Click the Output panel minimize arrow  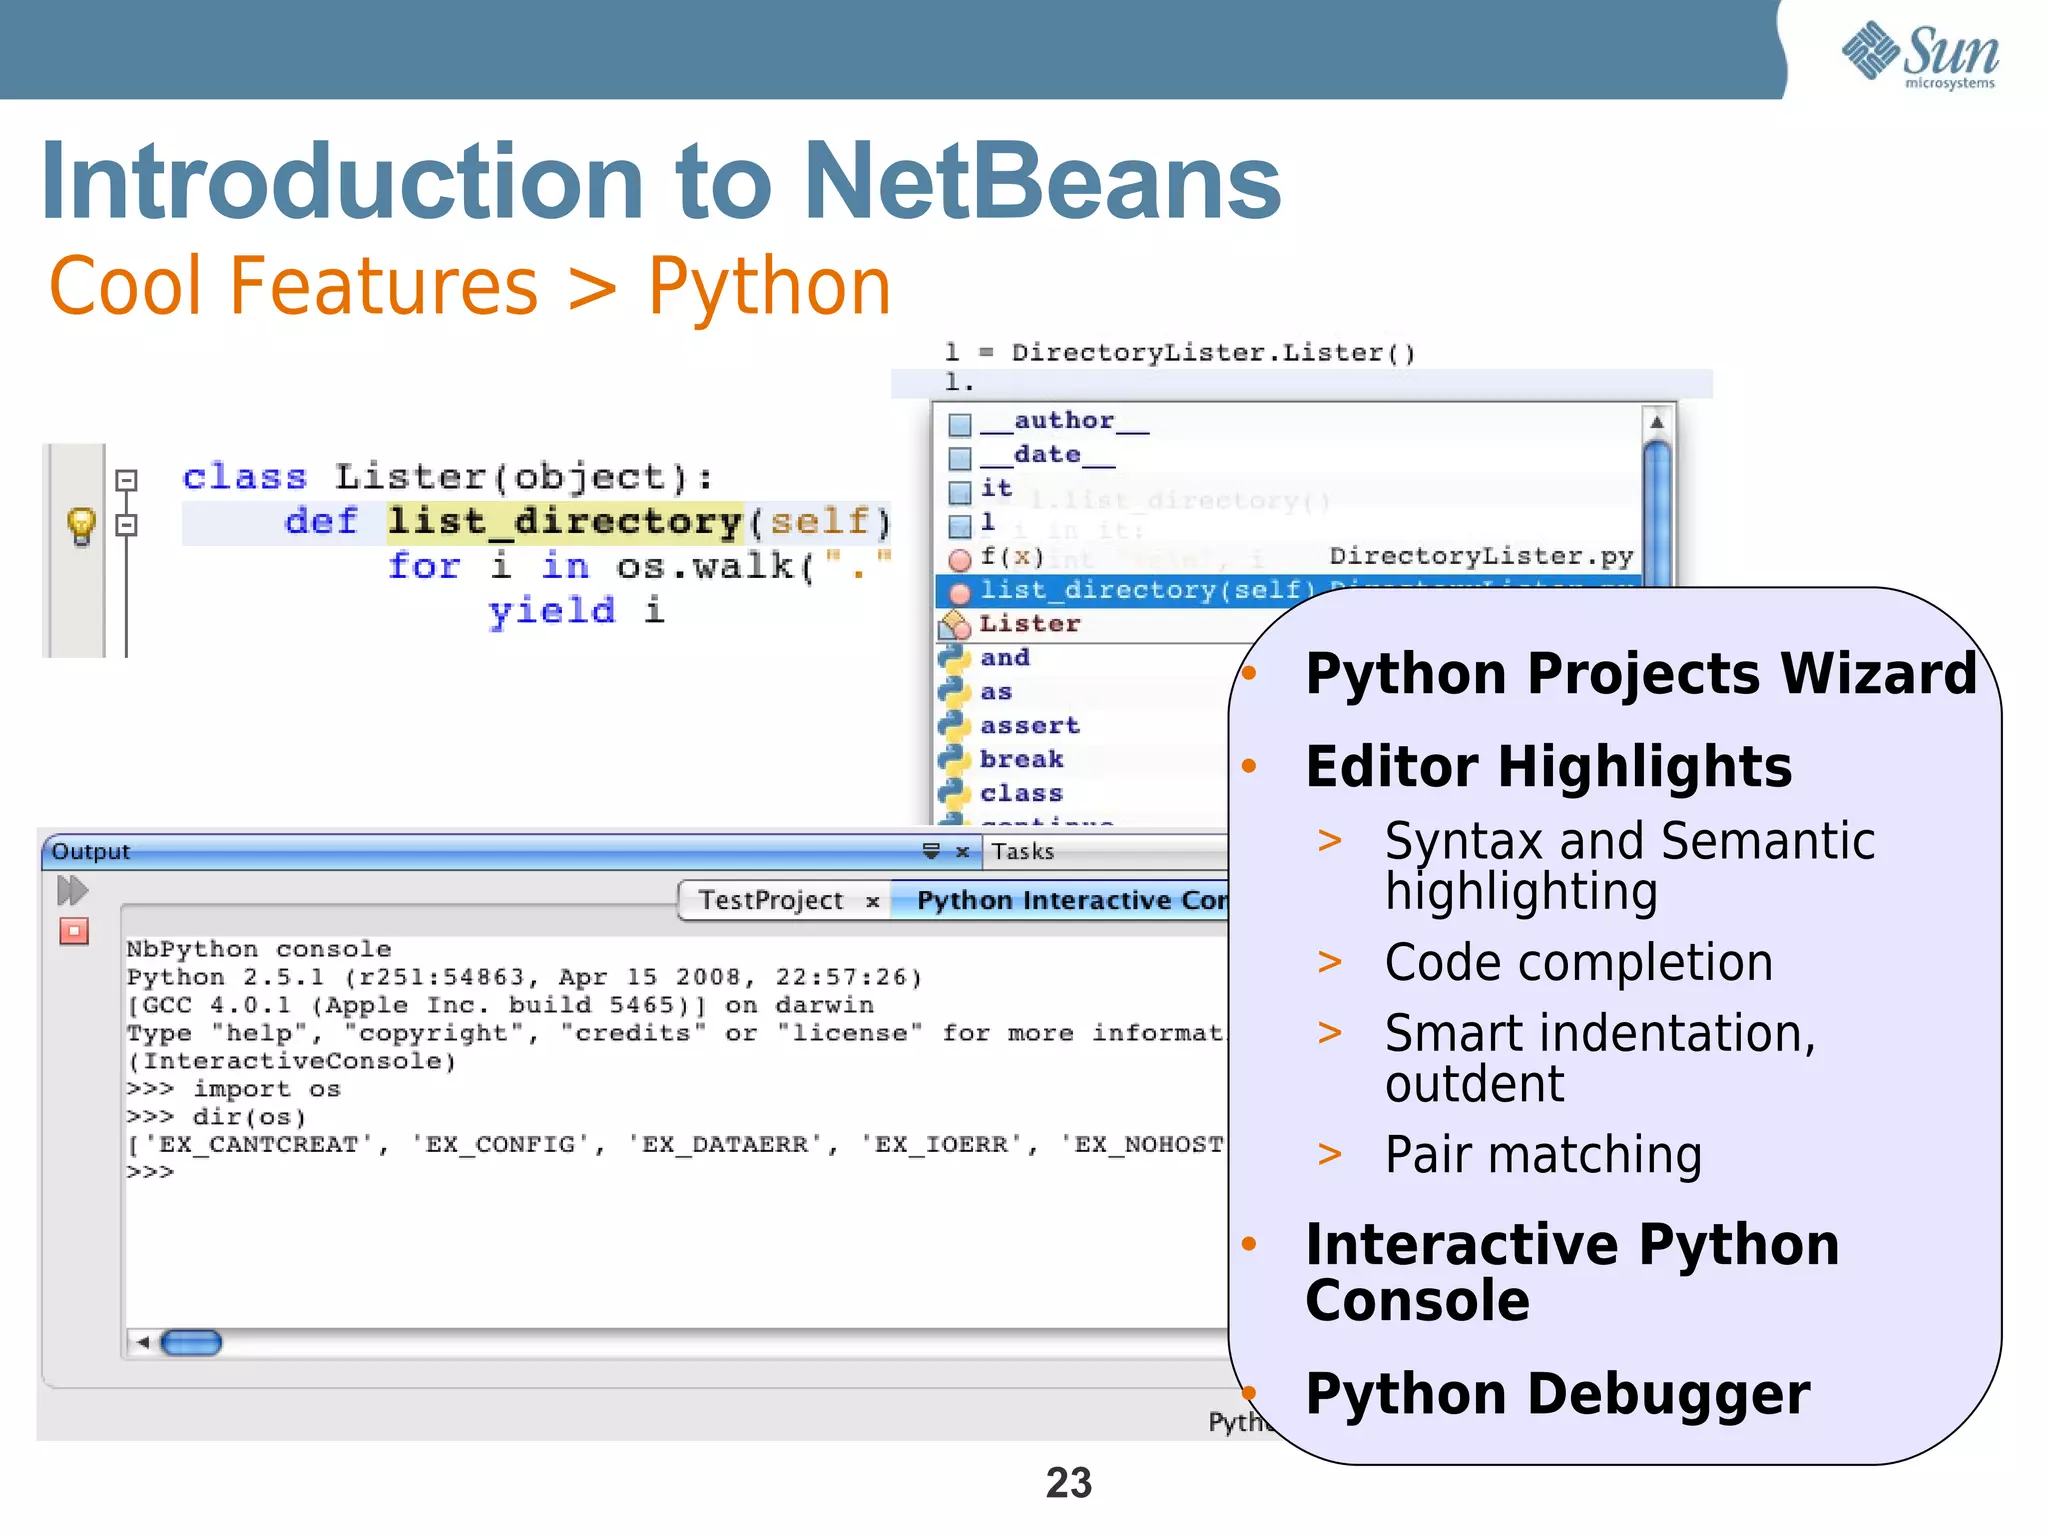(930, 851)
